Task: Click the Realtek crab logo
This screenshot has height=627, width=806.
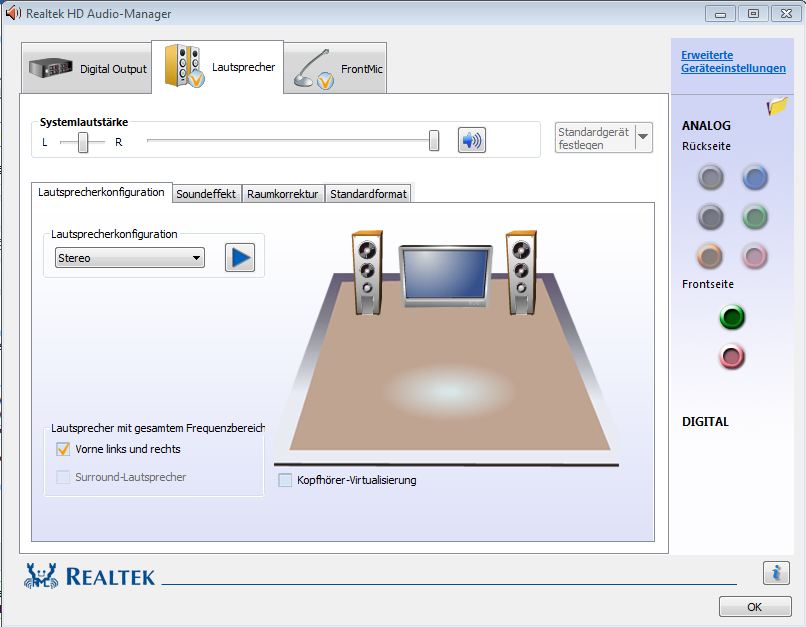Action: pyautogui.click(x=41, y=576)
